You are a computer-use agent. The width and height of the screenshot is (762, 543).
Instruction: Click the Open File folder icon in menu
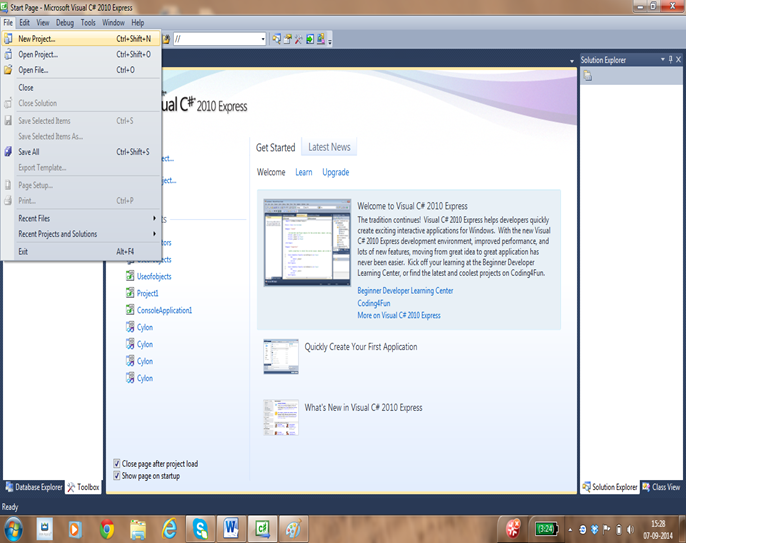pyautogui.click(x=8, y=70)
